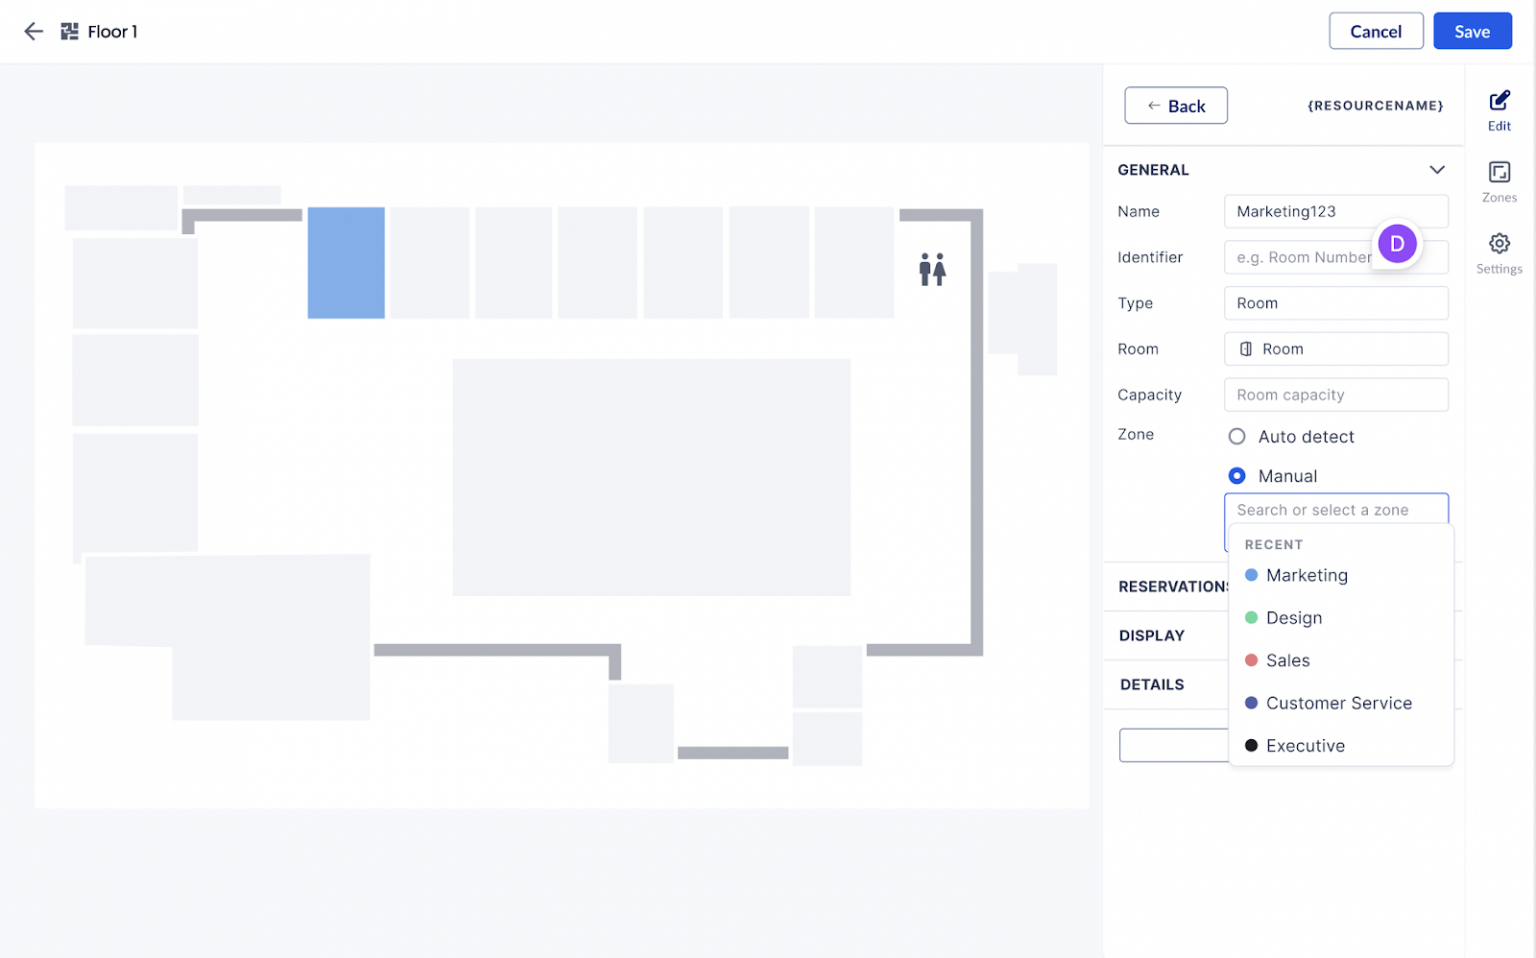Image resolution: width=1536 pixels, height=958 pixels.
Task: Click the back arrow icon beside Floor 1
Action: click(x=33, y=32)
